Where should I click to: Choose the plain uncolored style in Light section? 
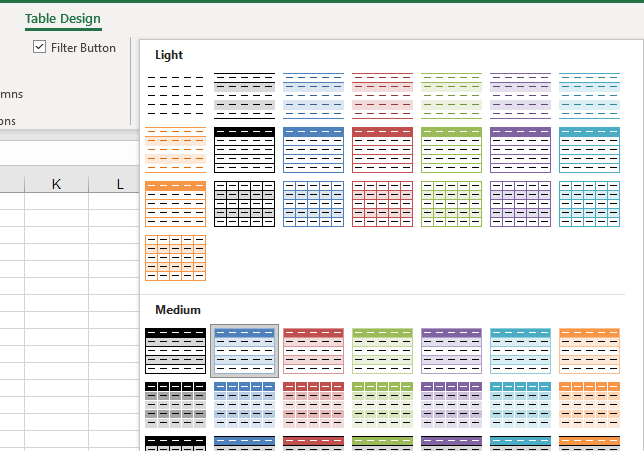tap(175, 96)
